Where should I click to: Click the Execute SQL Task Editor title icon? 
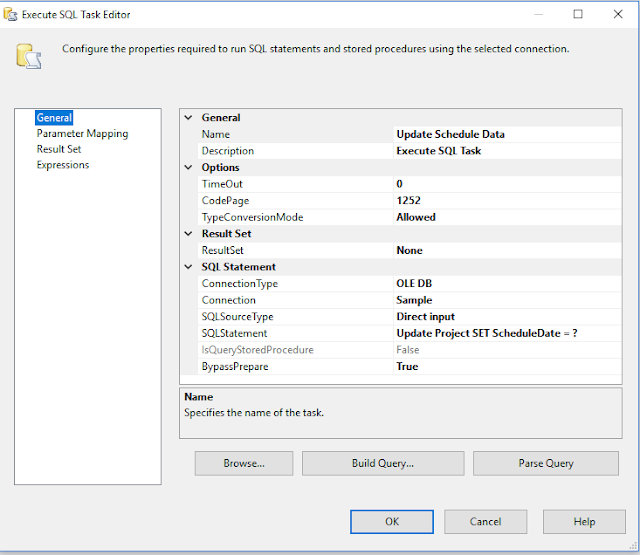pos(10,14)
